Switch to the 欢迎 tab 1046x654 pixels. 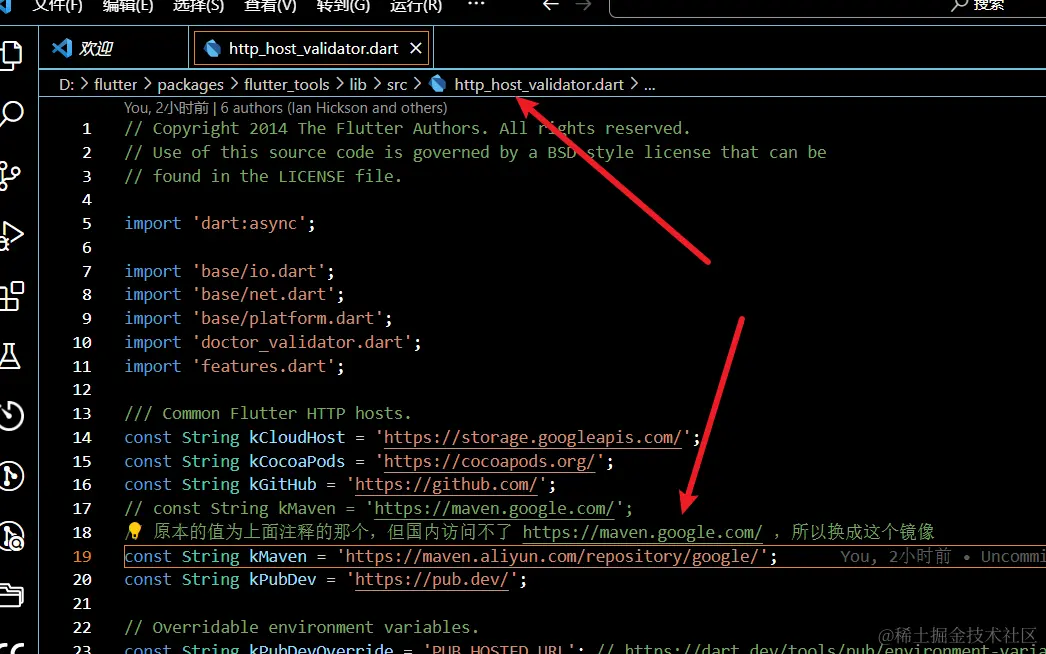coord(113,48)
